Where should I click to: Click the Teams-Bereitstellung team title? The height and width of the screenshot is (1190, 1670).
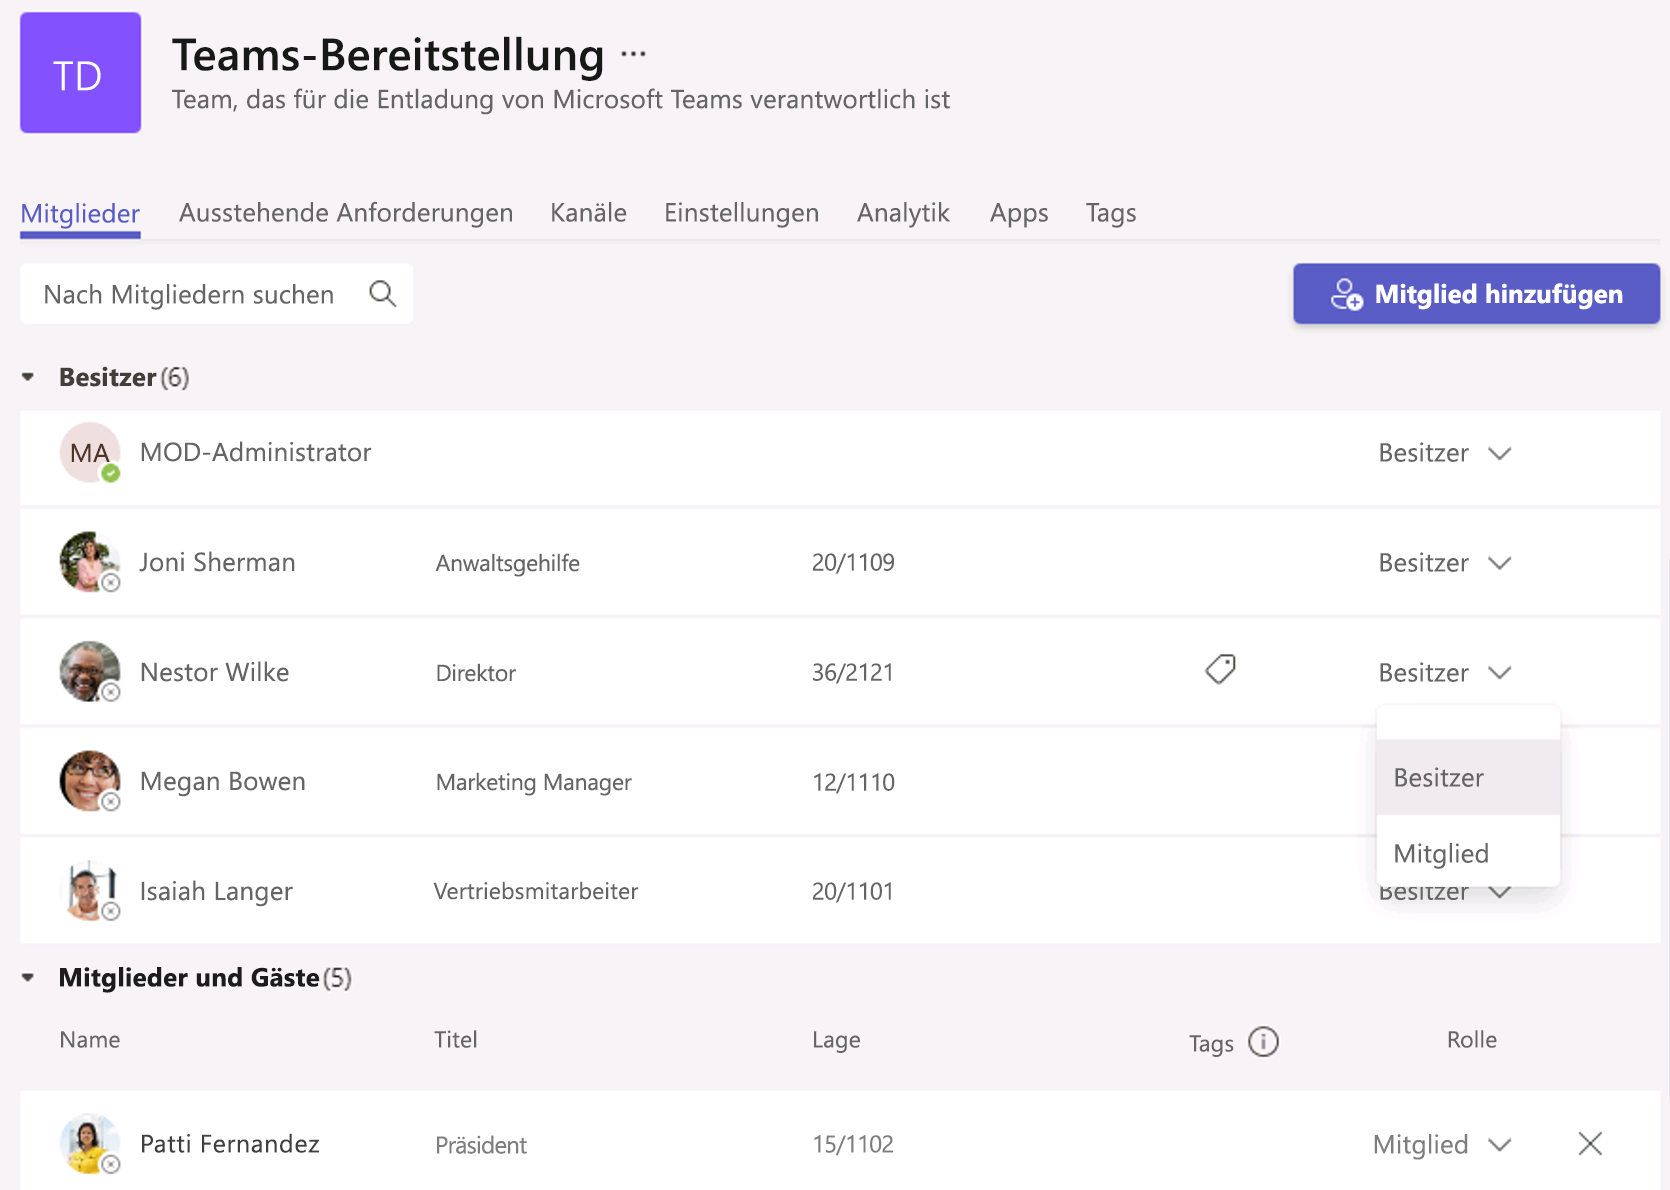pyautogui.click(x=388, y=55)
